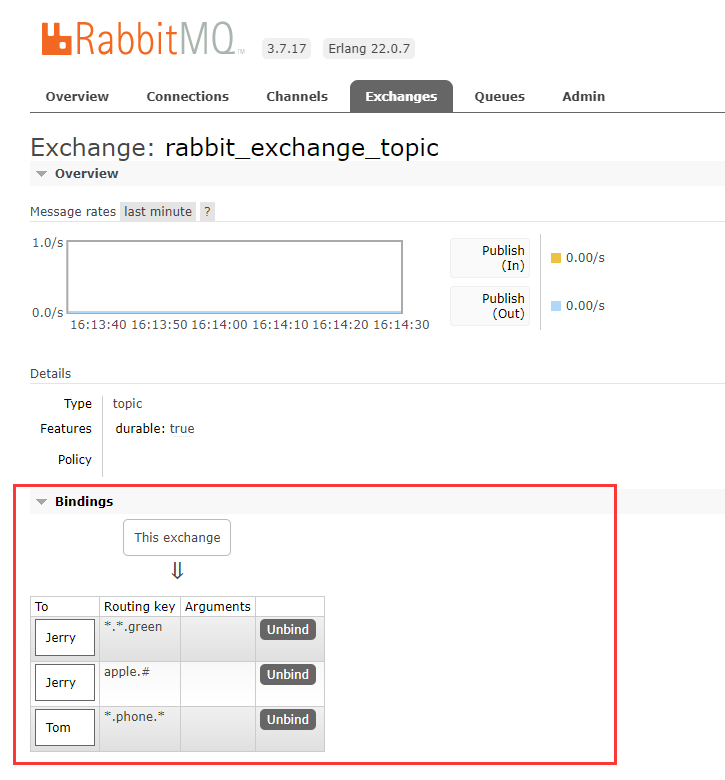The height and width of the screenshot is (780, 725).
Task: Click the message rates chart
Action: (235, 277)
